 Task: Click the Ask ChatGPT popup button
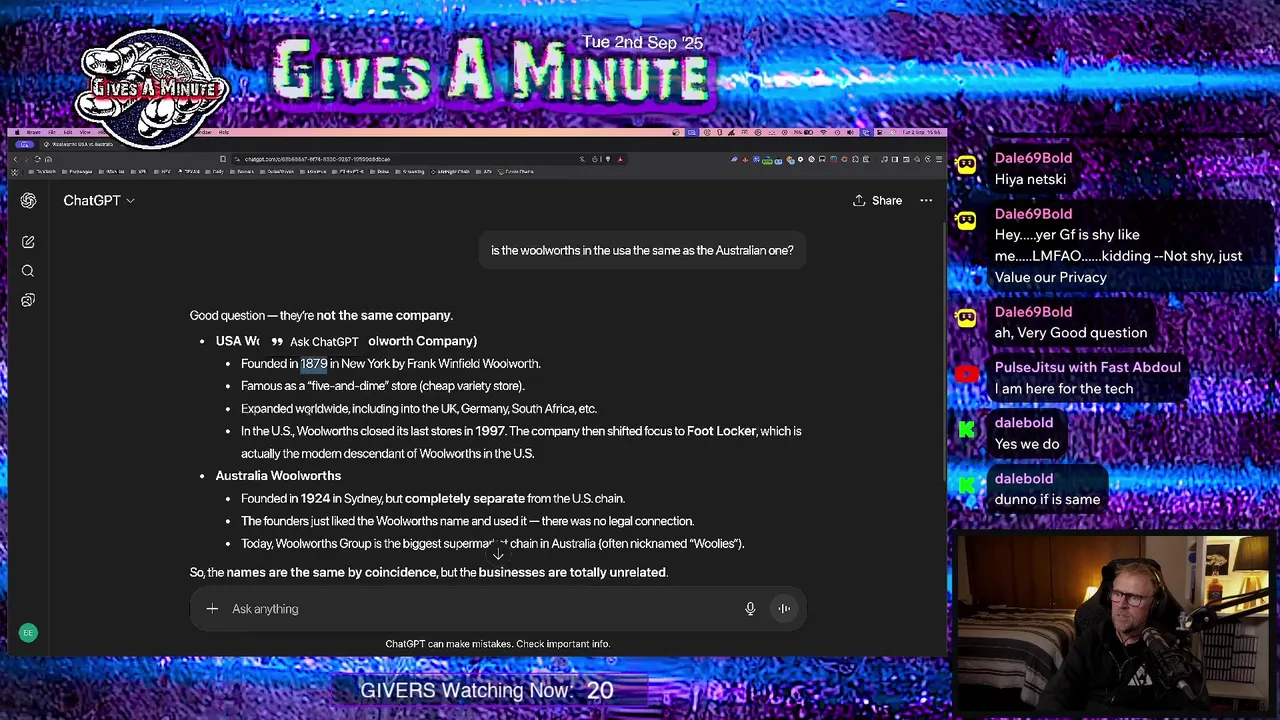[314, 342]
